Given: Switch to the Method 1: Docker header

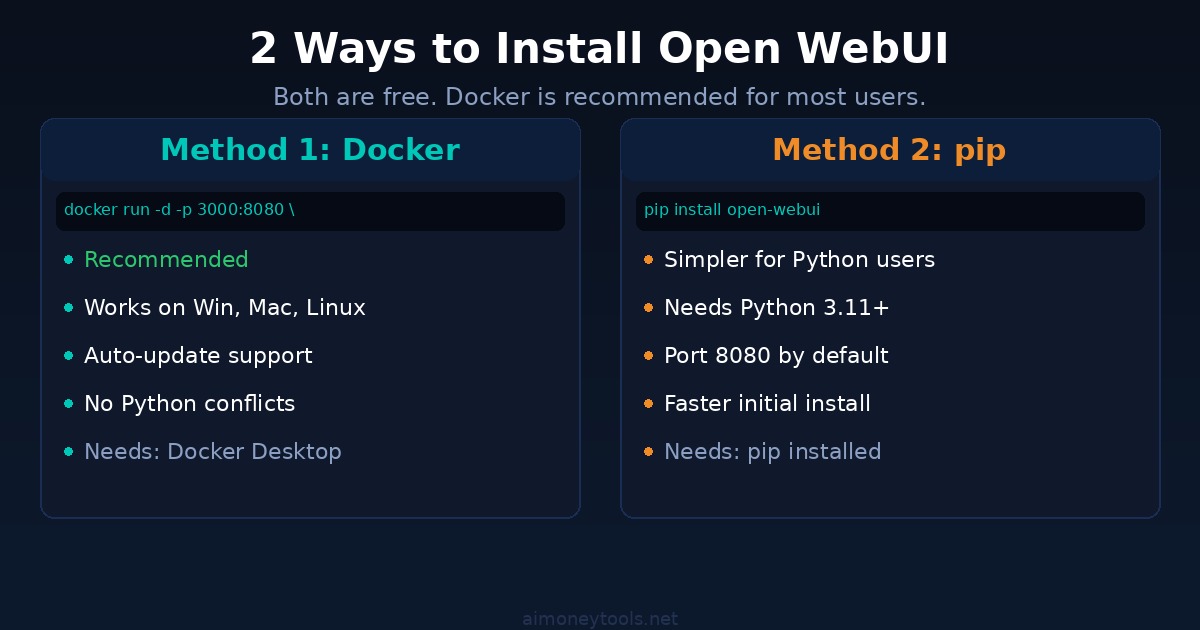Looking at the screenshot, I should [x=310, y=150].
